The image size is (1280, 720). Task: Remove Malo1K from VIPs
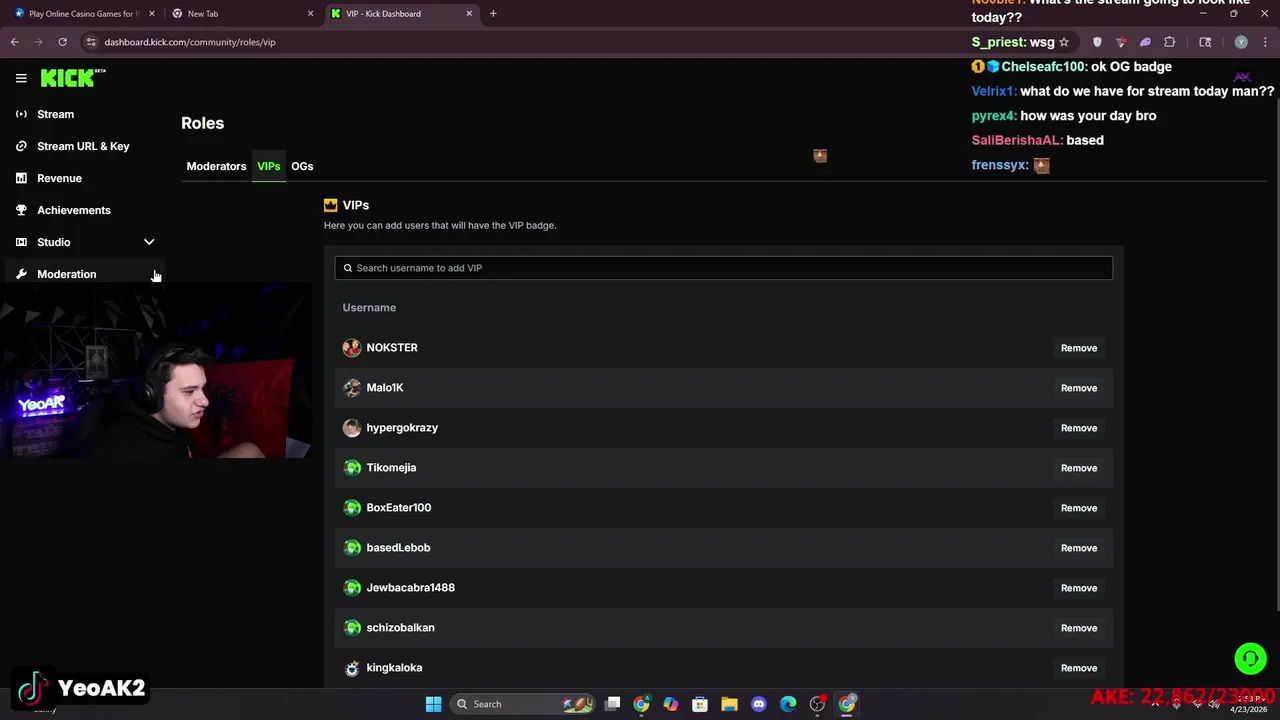click(1079, 388)
